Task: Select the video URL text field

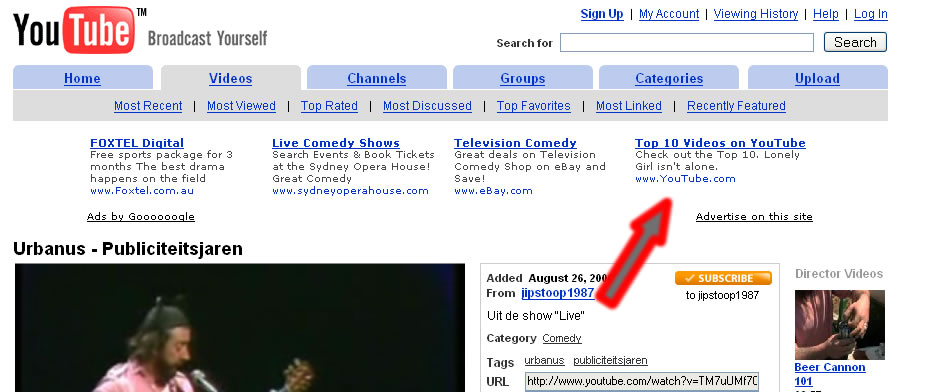Action: pos(641,381)
